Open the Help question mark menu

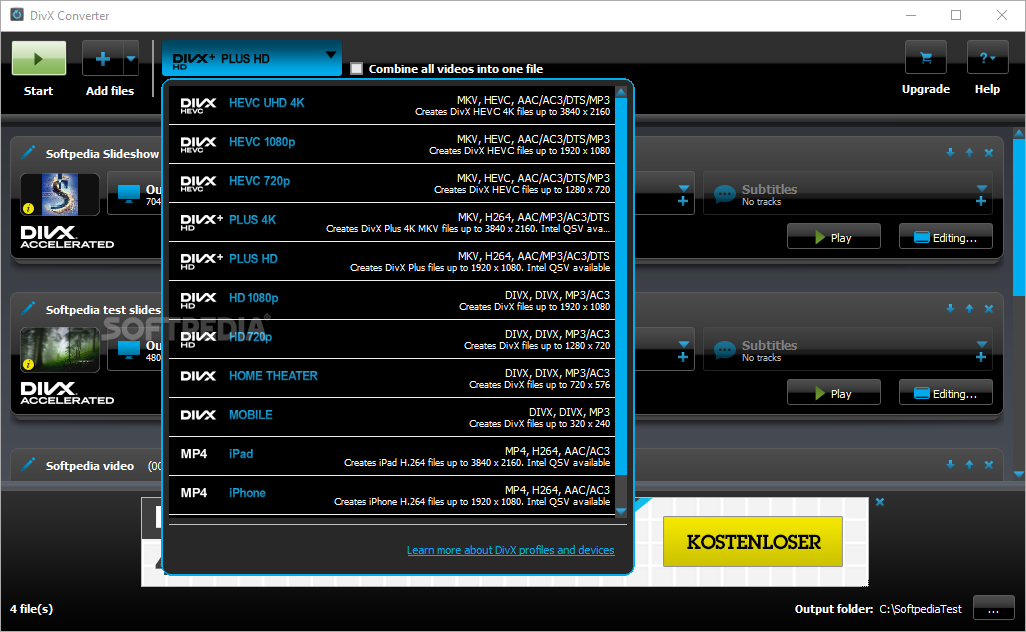[987, 58]
